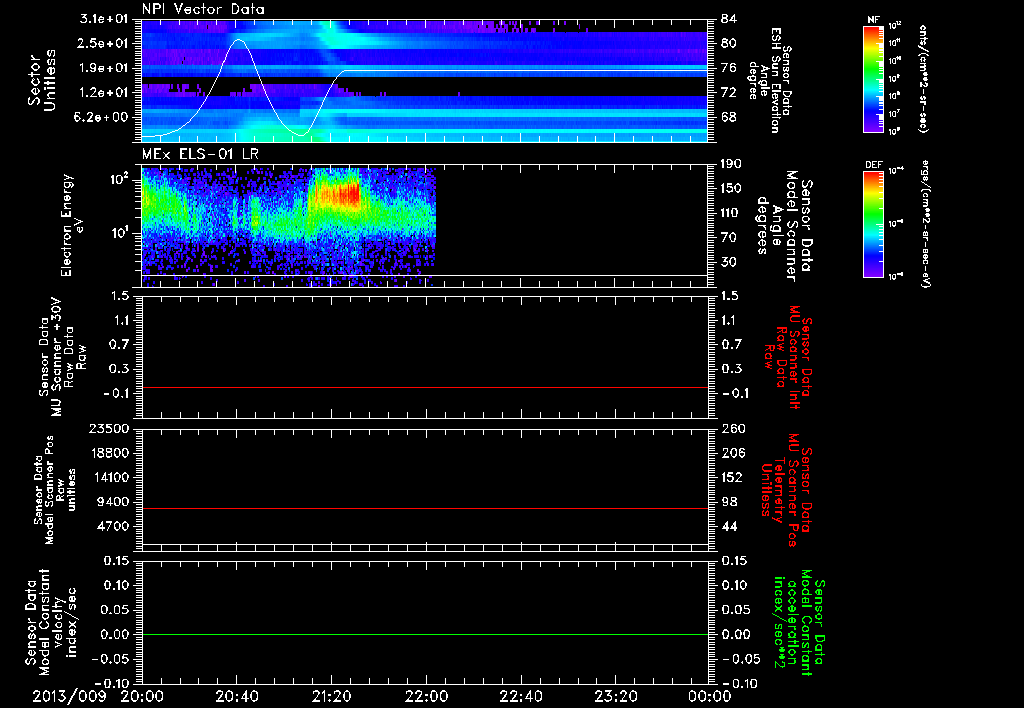Image resolution: width=1024 pixels, height=708 pixels.
Task: Click the DEF color scale bar
Action: click(874, 223)
